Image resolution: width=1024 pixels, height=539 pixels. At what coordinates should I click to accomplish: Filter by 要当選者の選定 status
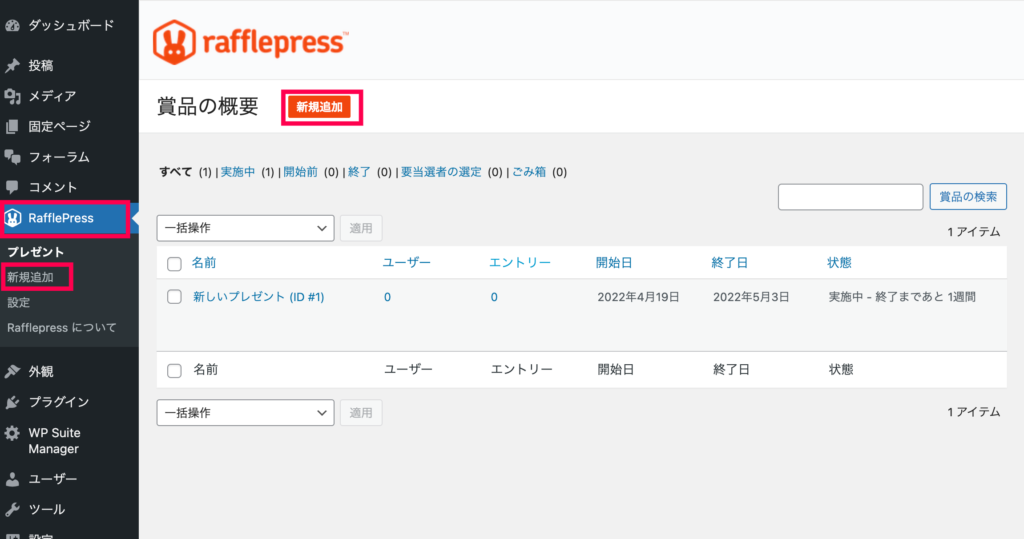(x=441, y=172)
